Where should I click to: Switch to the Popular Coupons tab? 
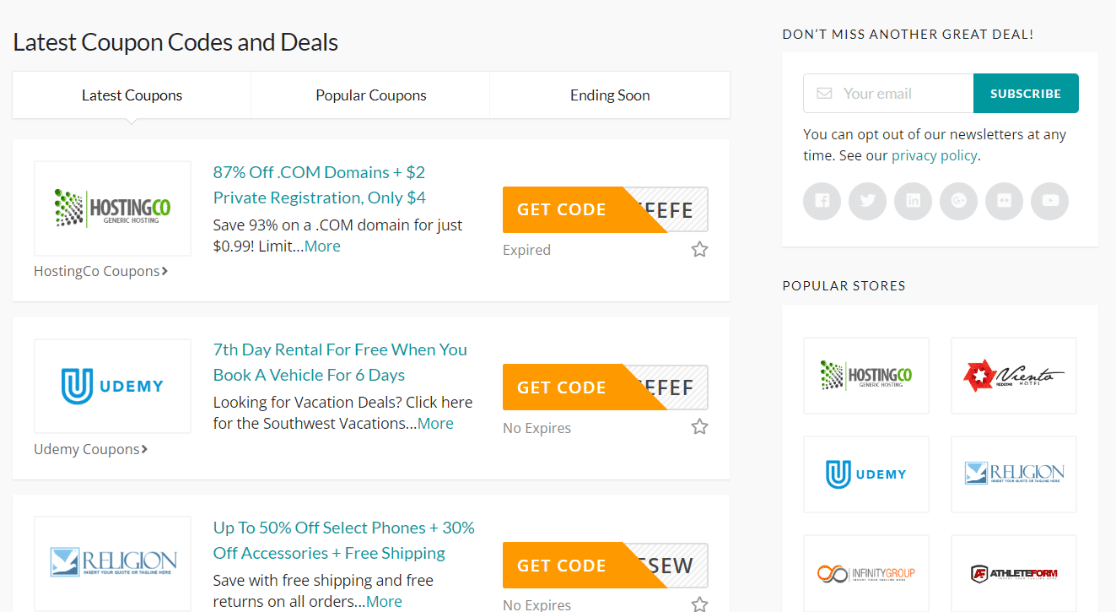coord(371,96)
